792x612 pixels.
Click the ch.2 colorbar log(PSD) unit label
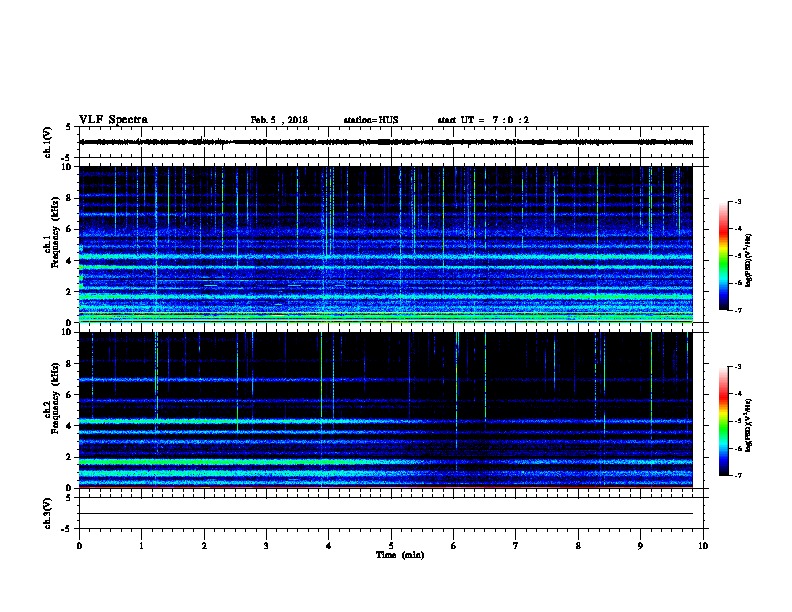(x=748, y=426)
